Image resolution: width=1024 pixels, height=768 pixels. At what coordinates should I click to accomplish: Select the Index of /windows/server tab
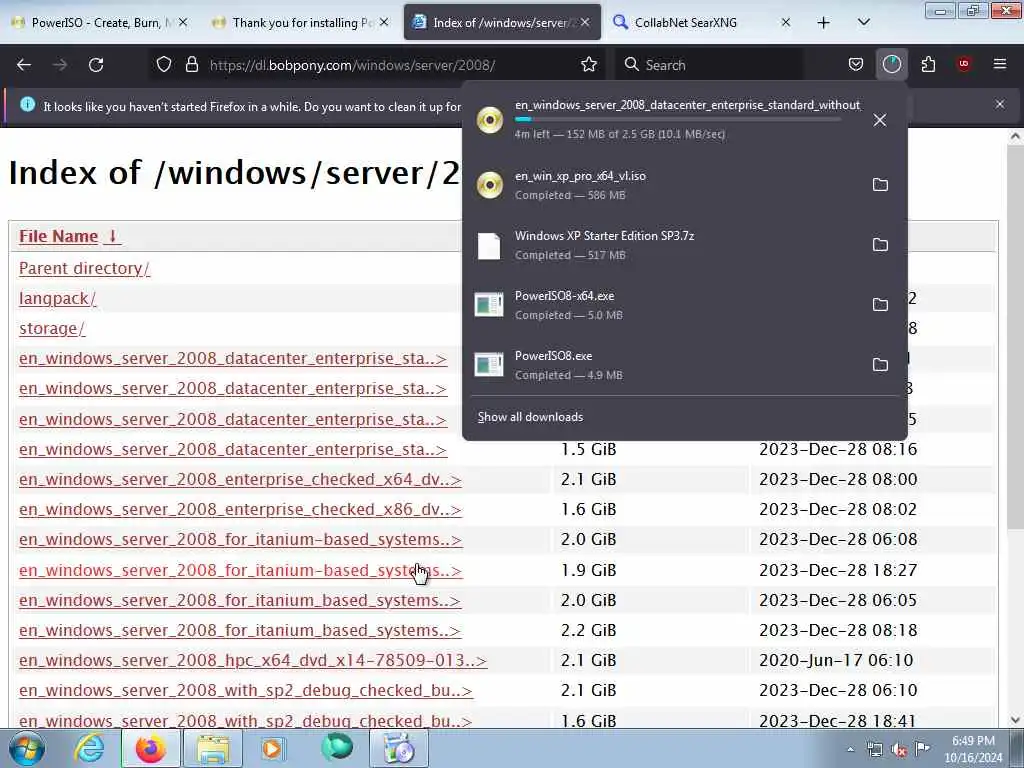coord(502,23)
